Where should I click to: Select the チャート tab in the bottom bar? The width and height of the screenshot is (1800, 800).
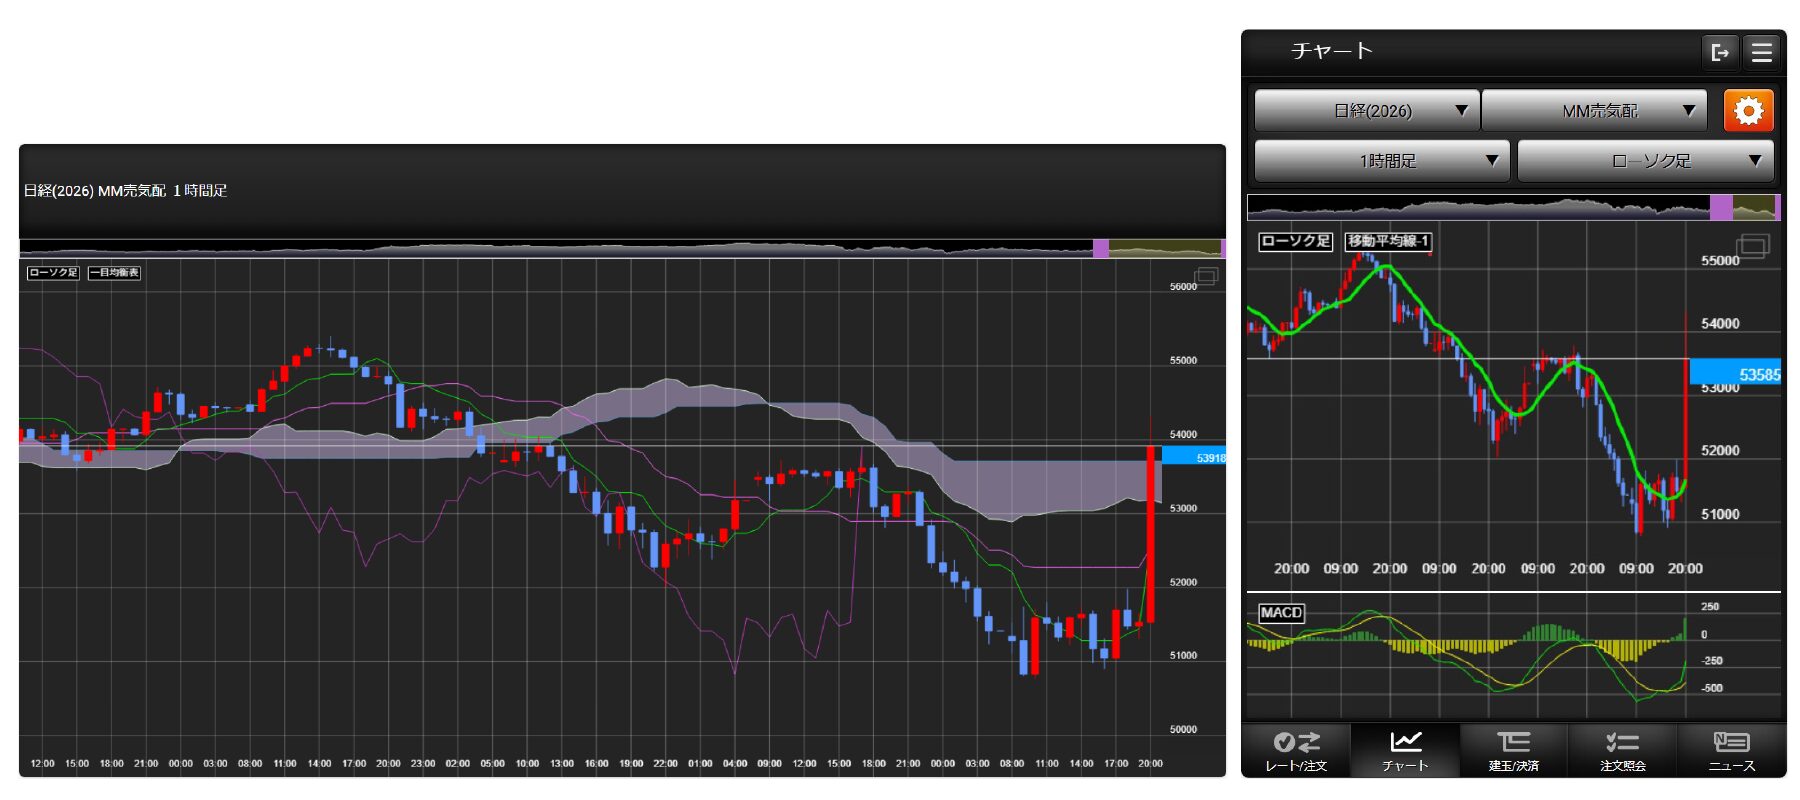[x=1405, y=751]
